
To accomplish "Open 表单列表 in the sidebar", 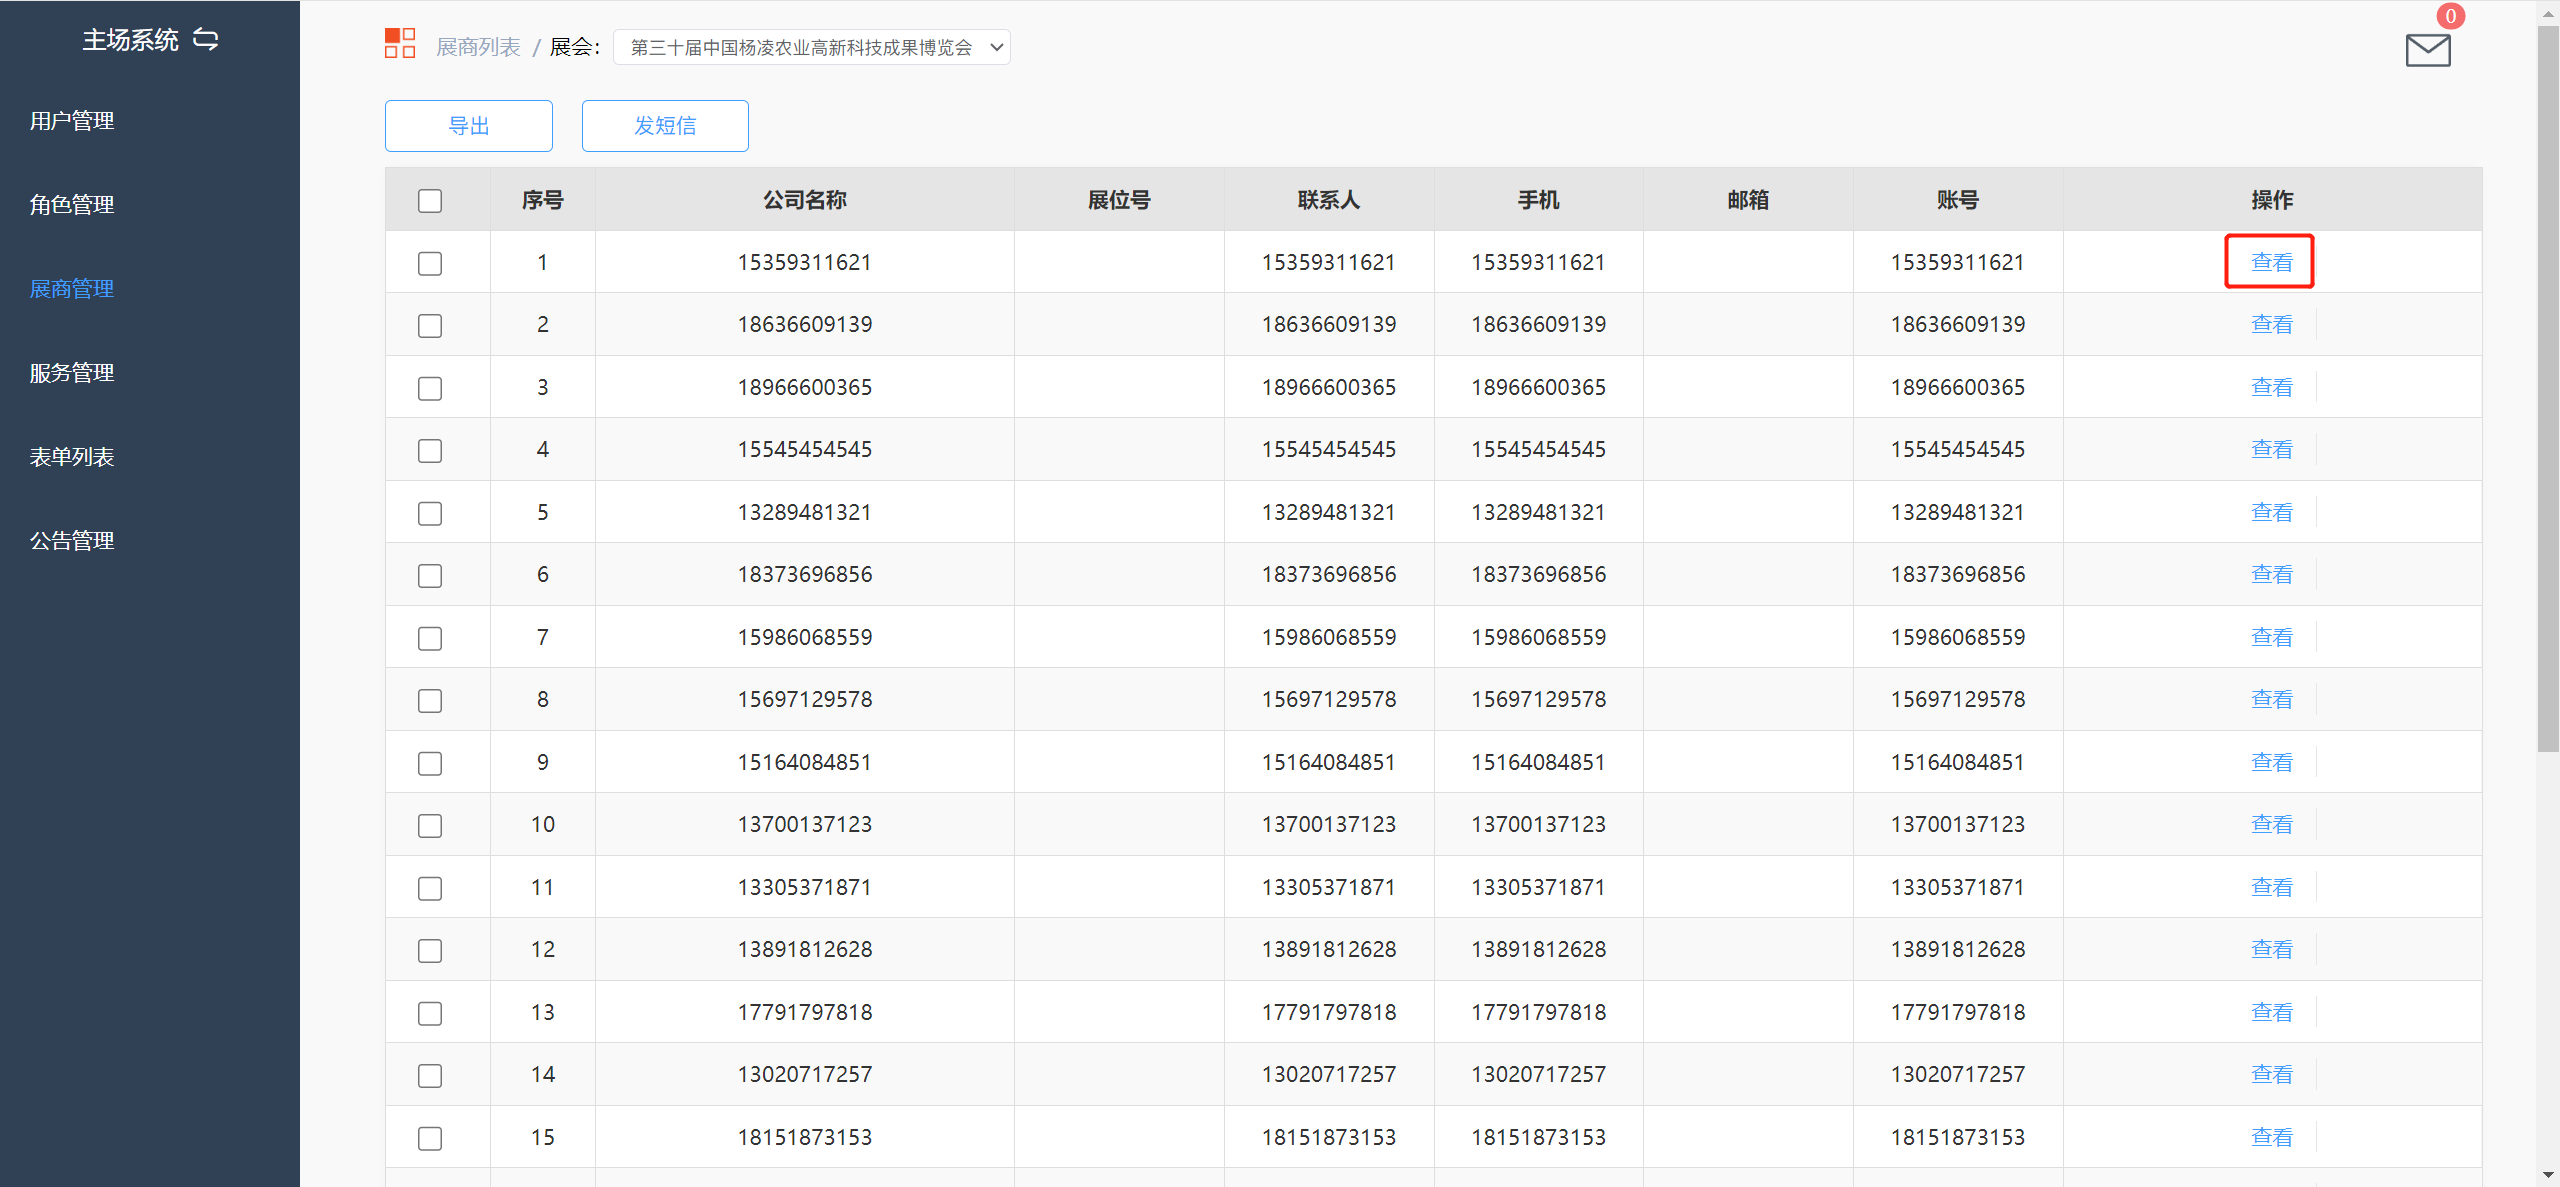I will point(72,457).
